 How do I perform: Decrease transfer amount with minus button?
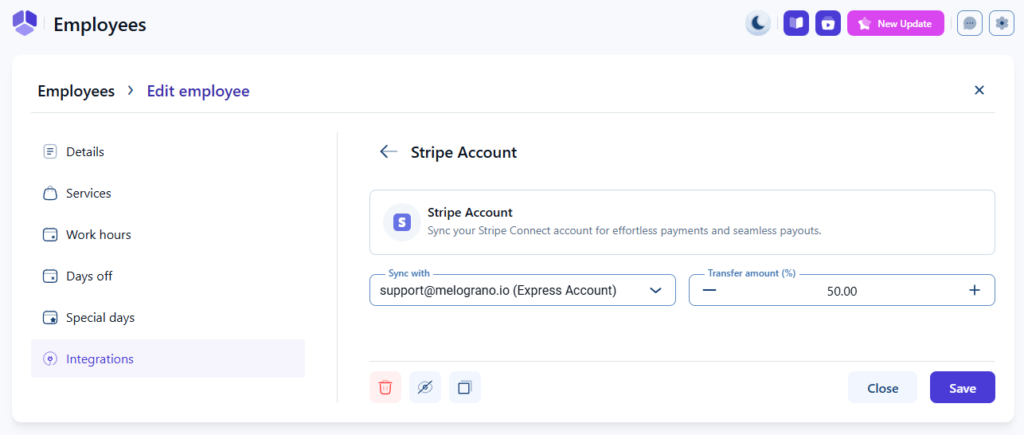pyautogui.click(x=709, y=290)
